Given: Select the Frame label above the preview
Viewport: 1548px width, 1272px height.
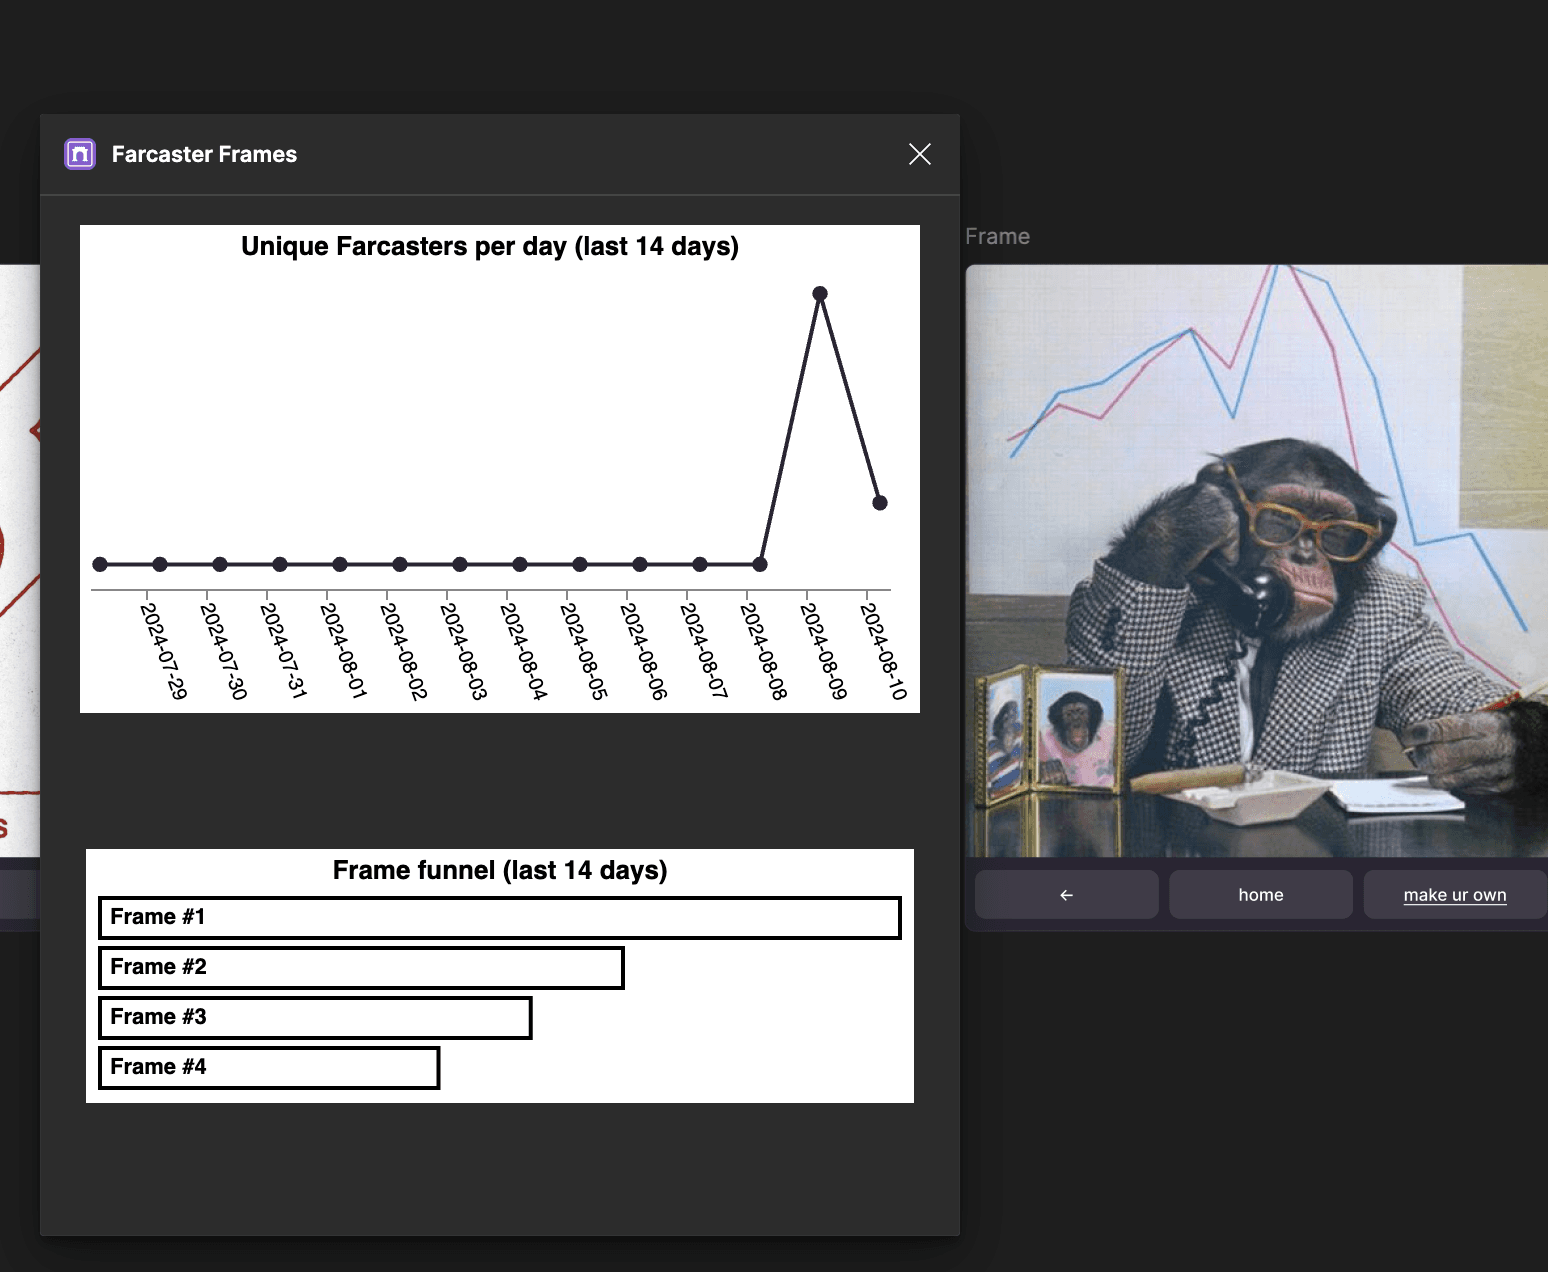Looking at the screenshot, I should (997, 237).
